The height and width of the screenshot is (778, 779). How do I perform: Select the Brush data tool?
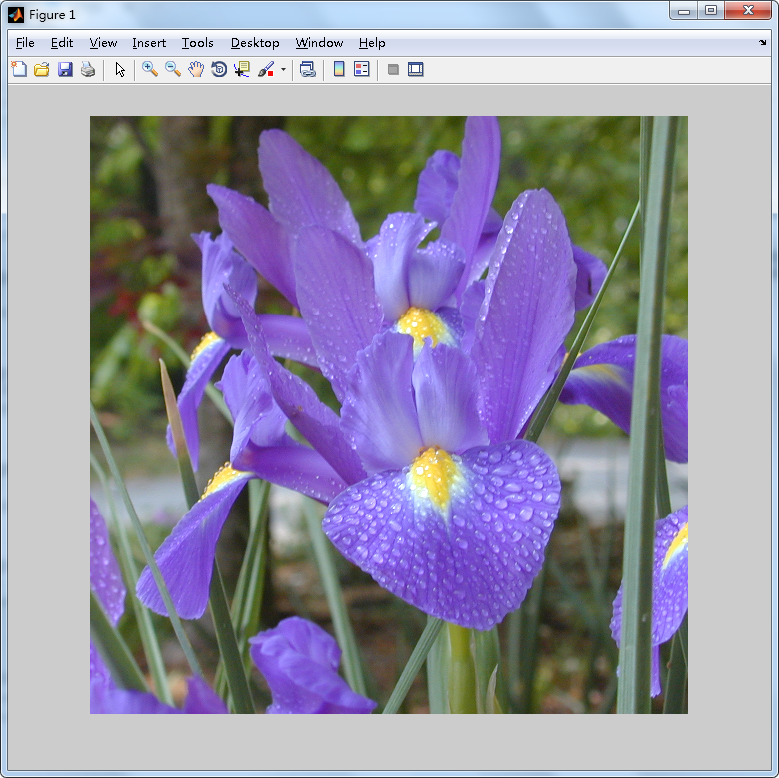(266, 69)
